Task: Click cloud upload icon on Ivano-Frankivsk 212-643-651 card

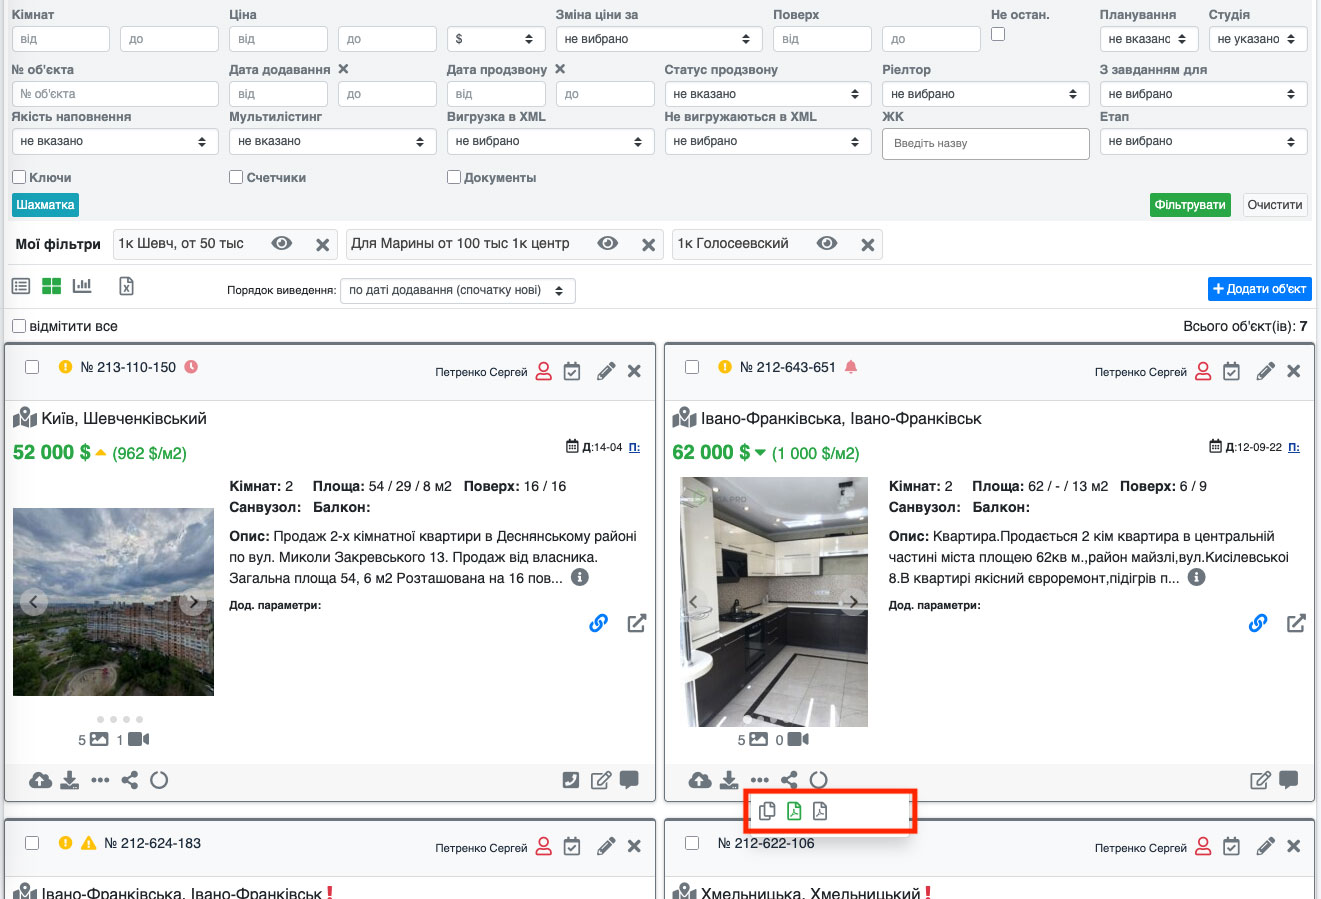Action: (700, 780)
